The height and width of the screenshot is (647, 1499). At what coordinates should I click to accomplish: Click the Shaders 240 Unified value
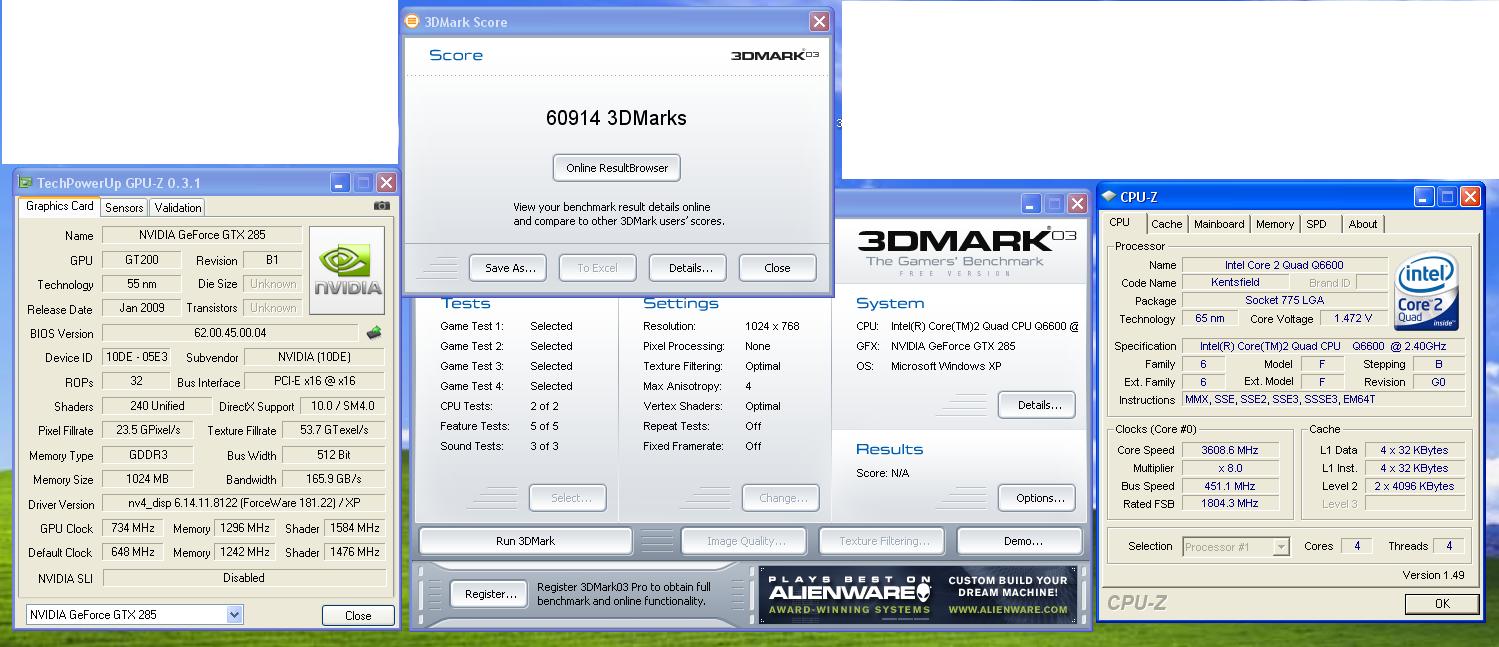[157, 406]
